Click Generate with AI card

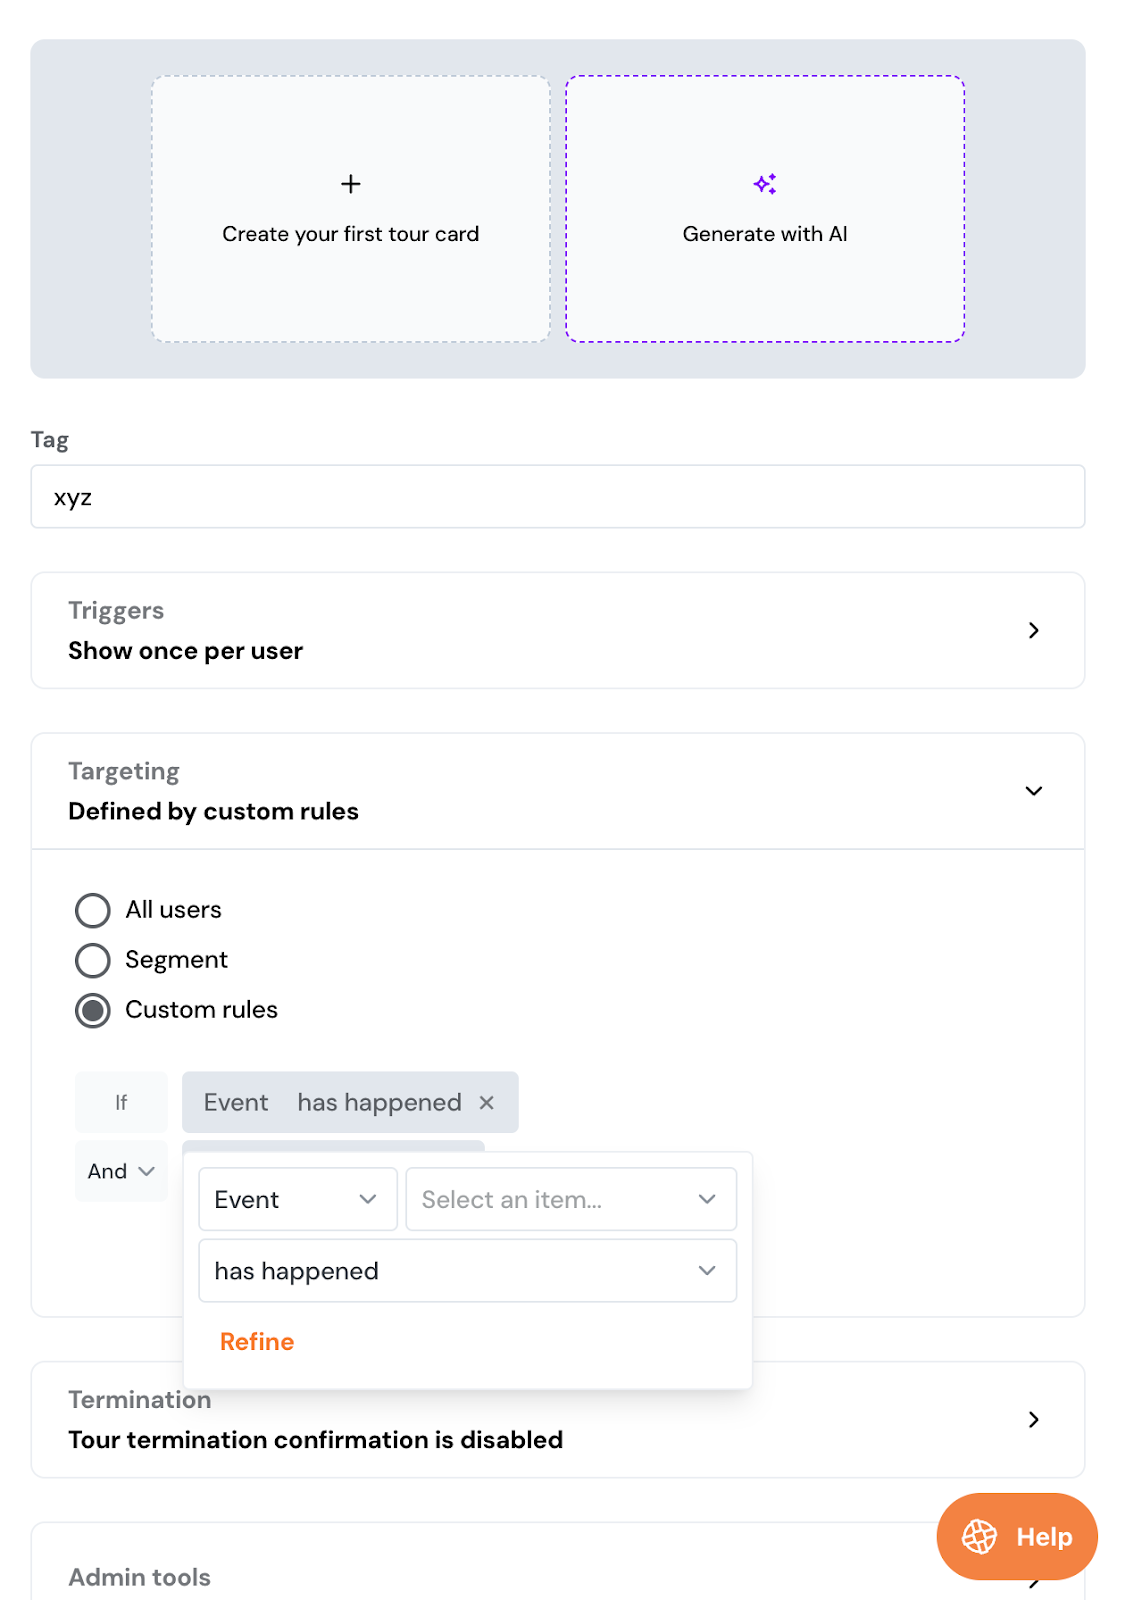coord(765,234)
